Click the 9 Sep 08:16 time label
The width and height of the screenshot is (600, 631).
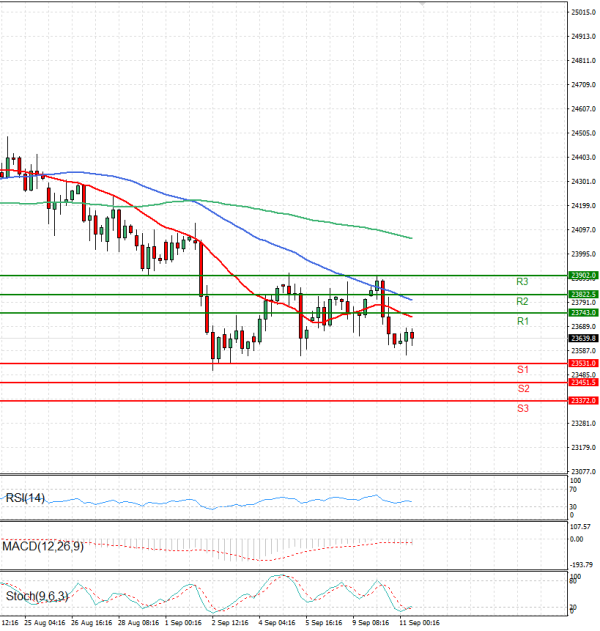click(x=371, y=623)
